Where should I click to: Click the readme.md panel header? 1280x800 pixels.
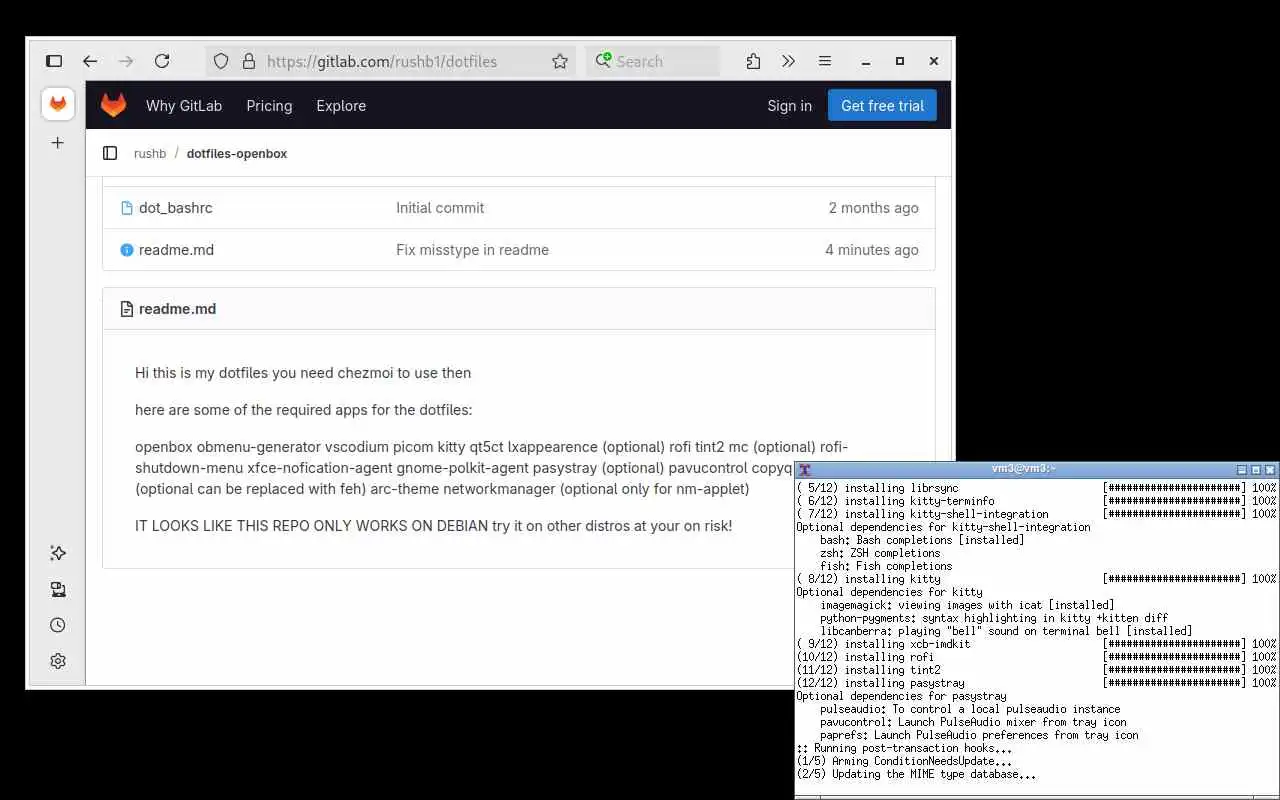(x=177, y=309)
